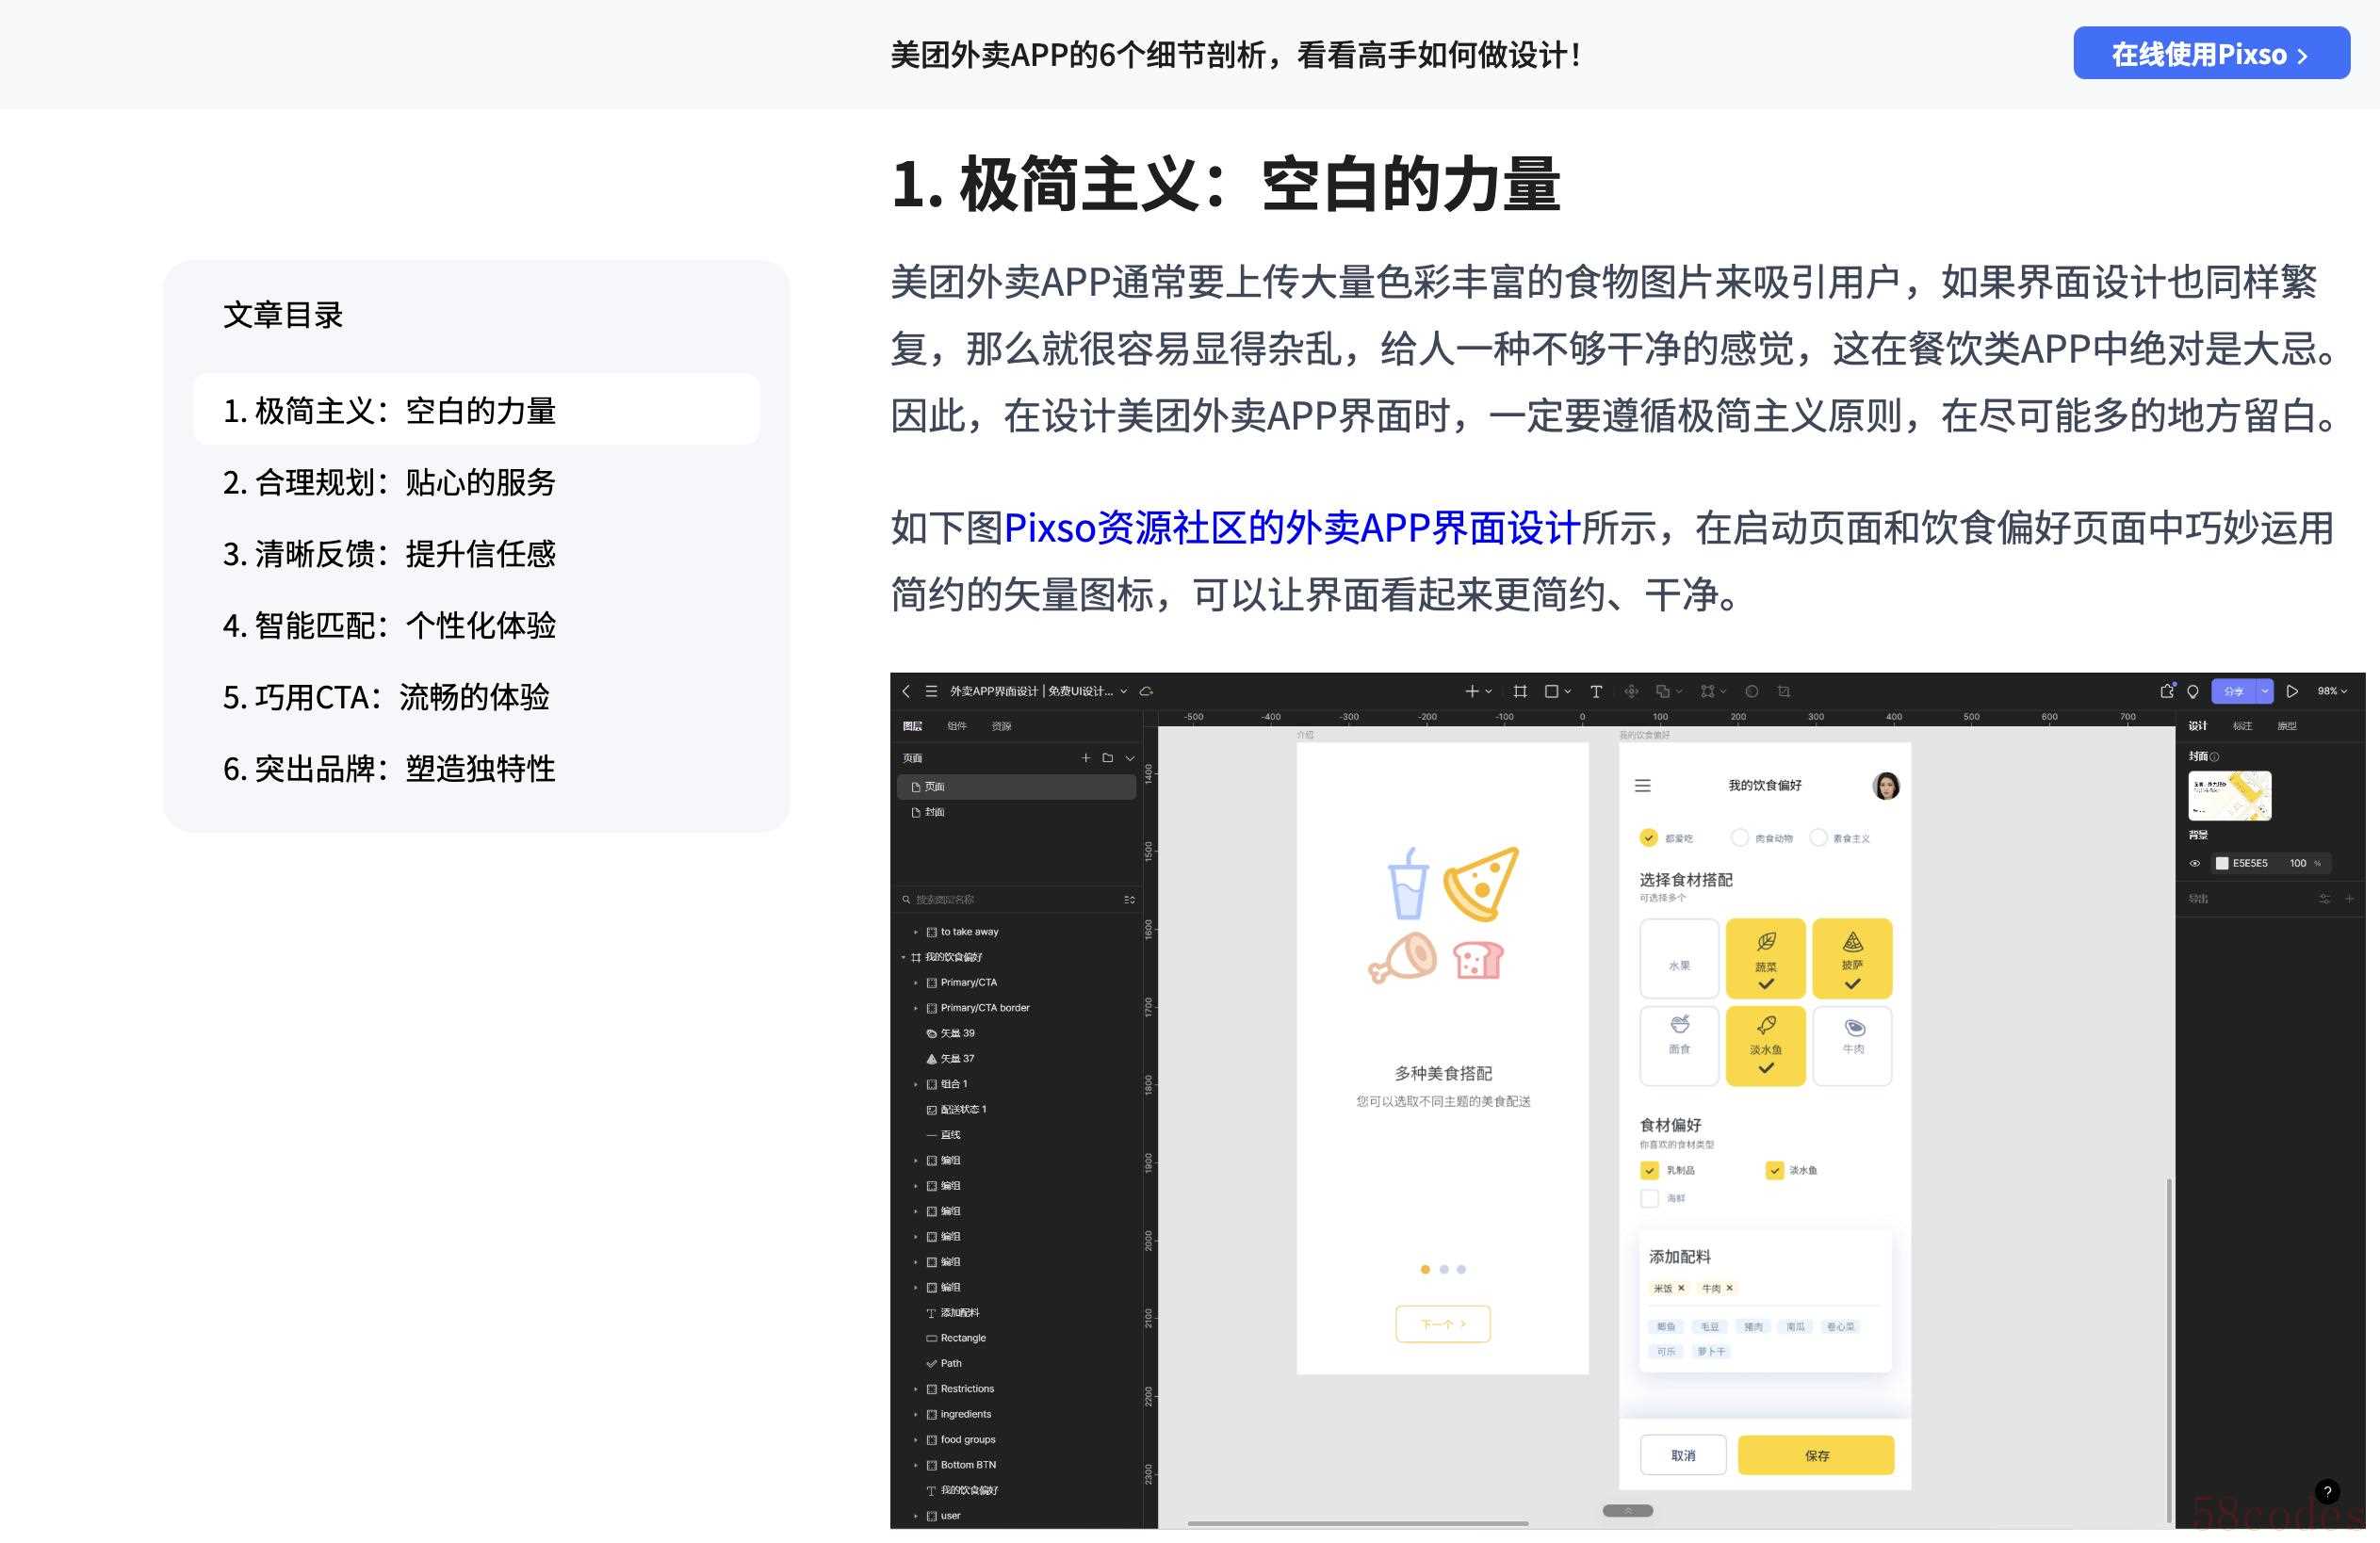Click the user avatar in mockup
The width and height of the screenshot is (2380, 1543).
tap(1886, 786)
